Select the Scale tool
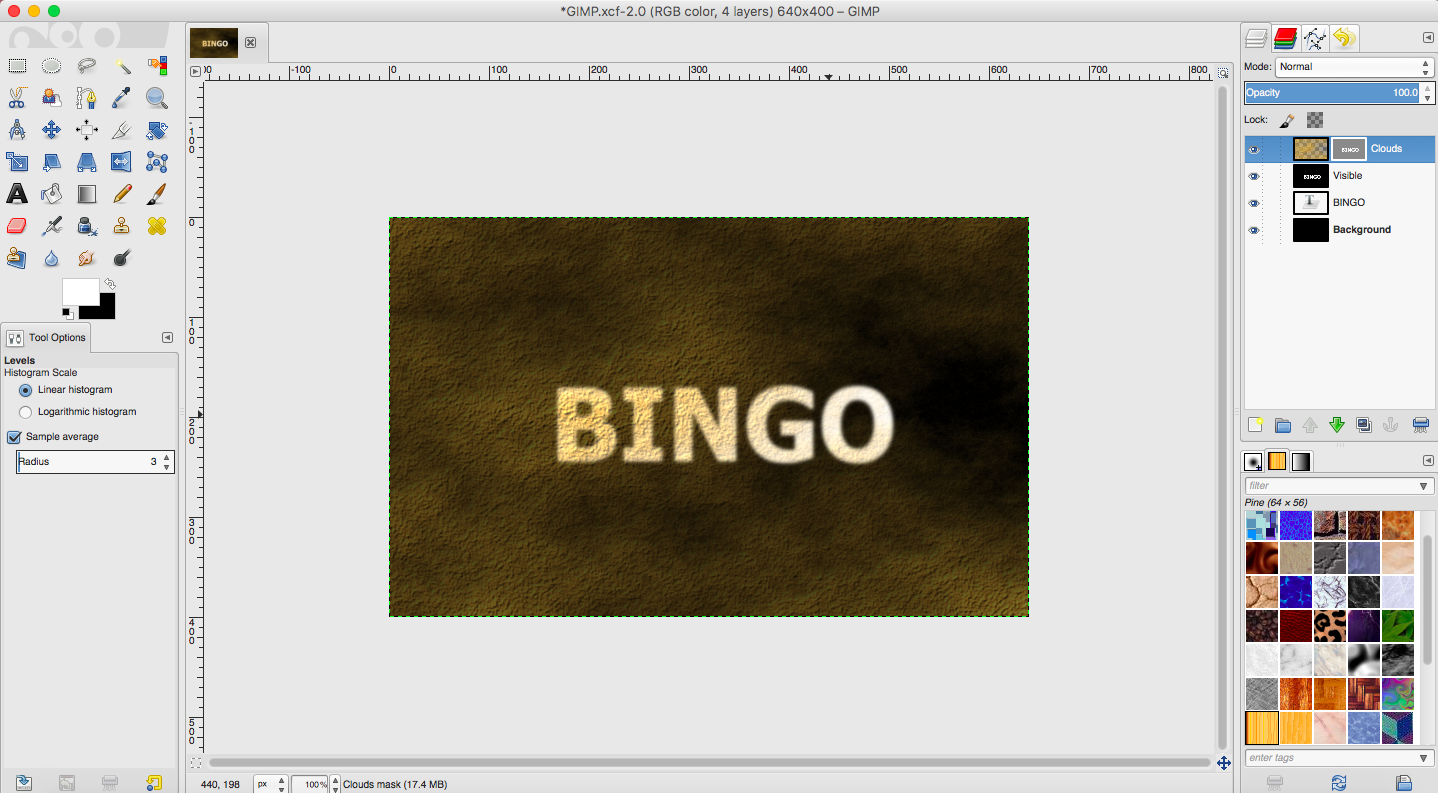The image size is (1438, 793). [x=17, y=162]
